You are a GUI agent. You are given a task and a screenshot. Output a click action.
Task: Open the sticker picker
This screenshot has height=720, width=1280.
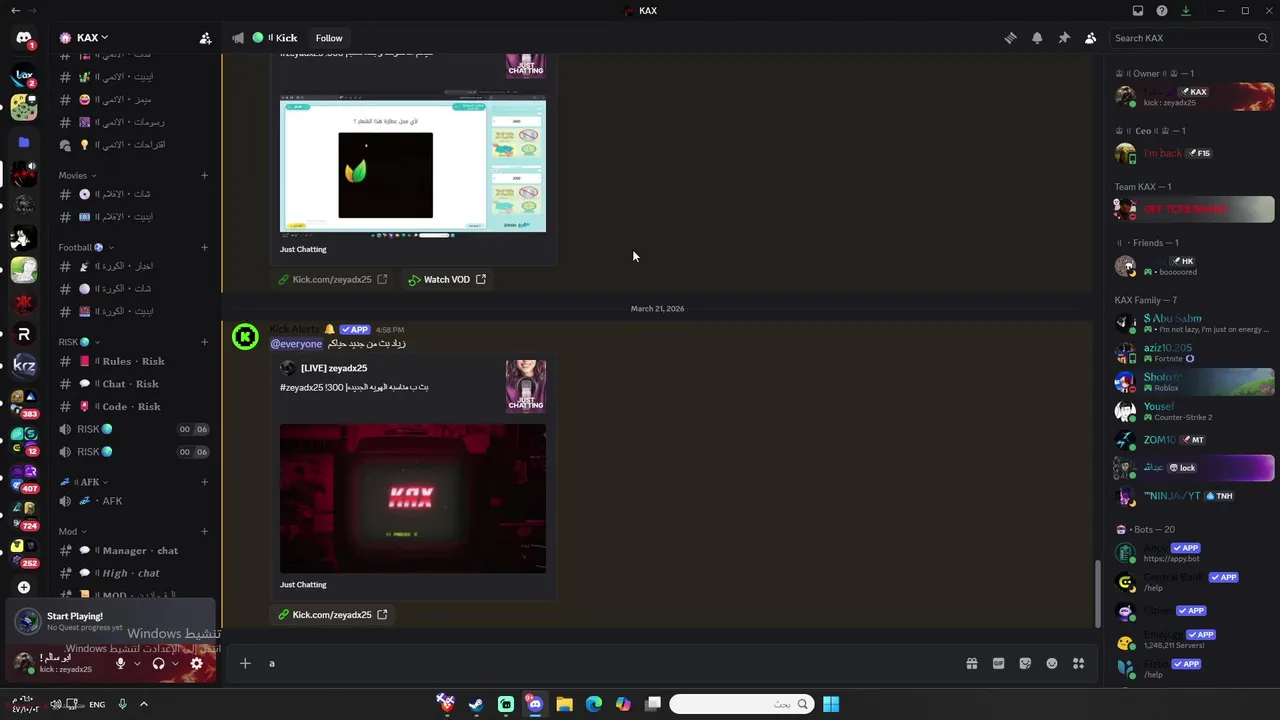(1025, 663)
